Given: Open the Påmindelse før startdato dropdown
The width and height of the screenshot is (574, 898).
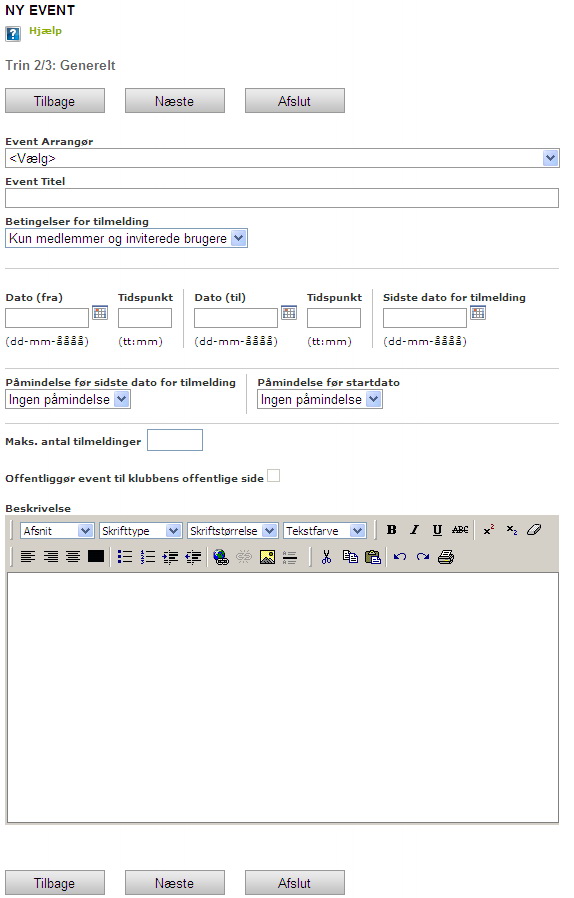Looking at the screenshot, I should [x=320, y=399].
